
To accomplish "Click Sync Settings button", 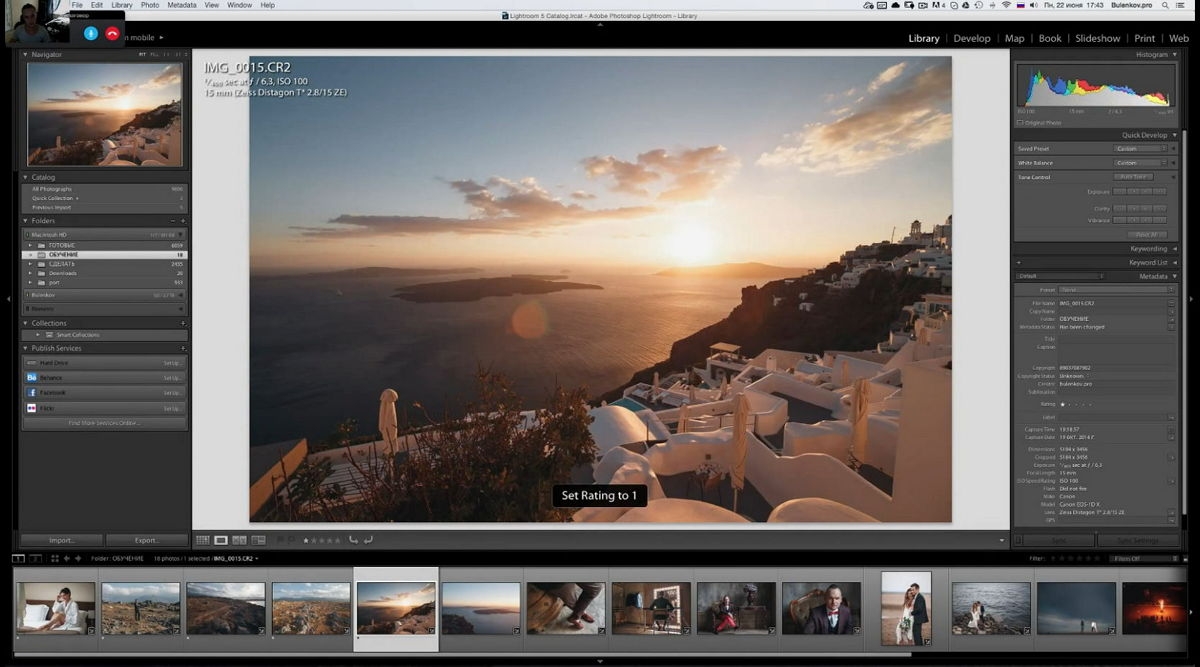I will click(1138, 540).
